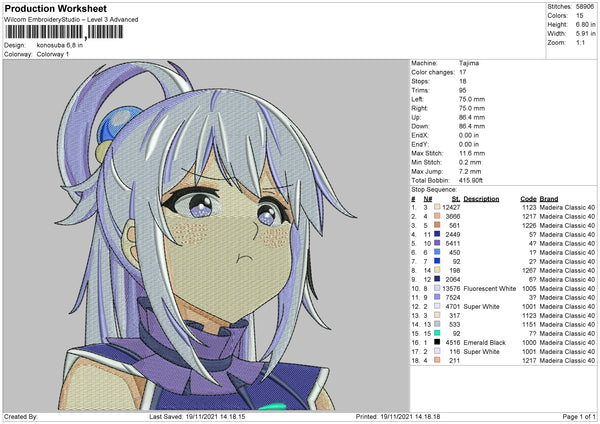
Task: Select the Super White description in row 17
Action: [481, 352]
